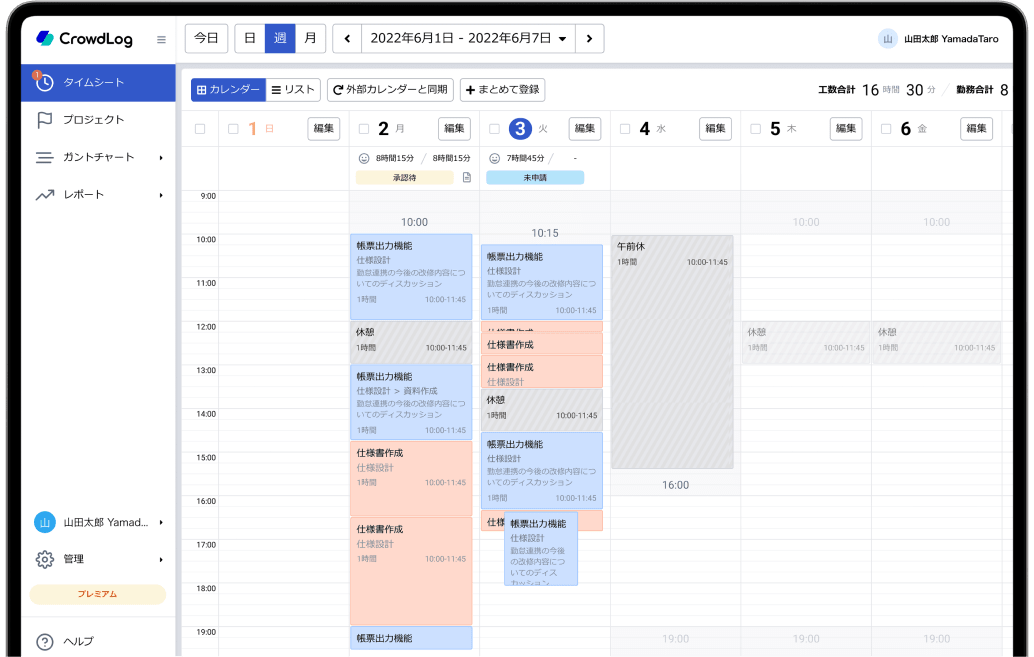Click the まとめて登録 button
Screen dimensions: 1034x657
point(502,90)
